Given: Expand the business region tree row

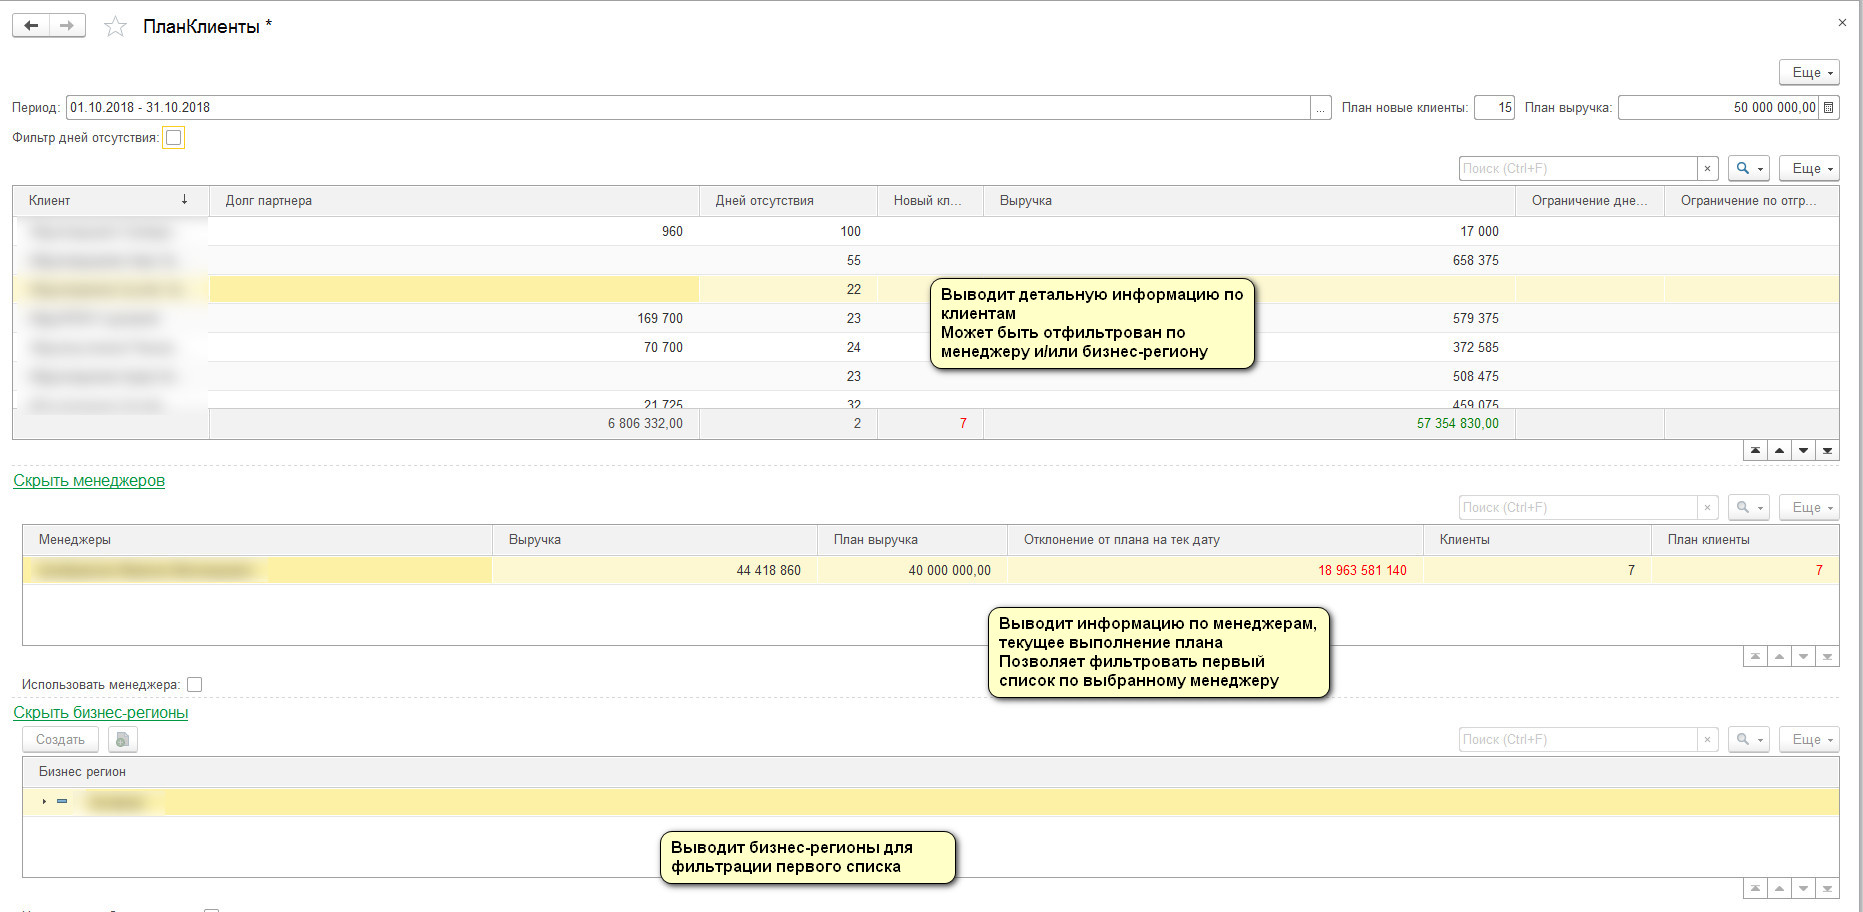Looking at the screenshot, I should point(44,802).
